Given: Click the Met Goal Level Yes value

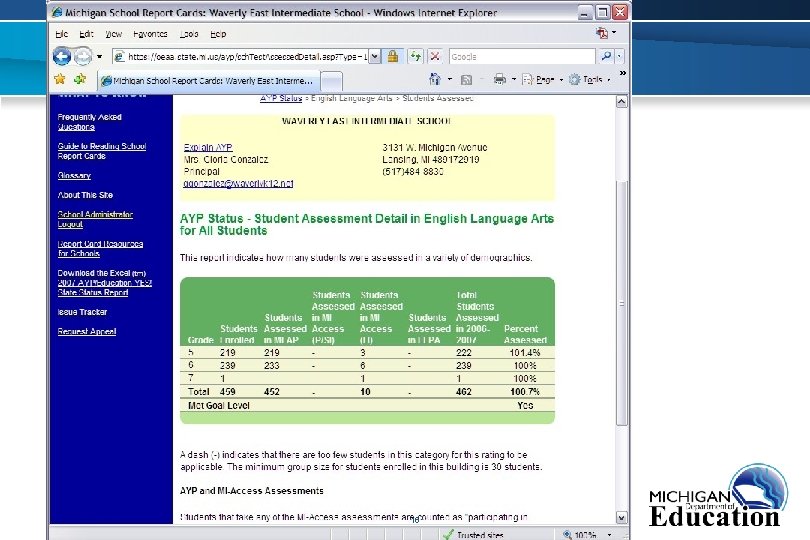Looking at the screenshot, I should pos(525,406).
